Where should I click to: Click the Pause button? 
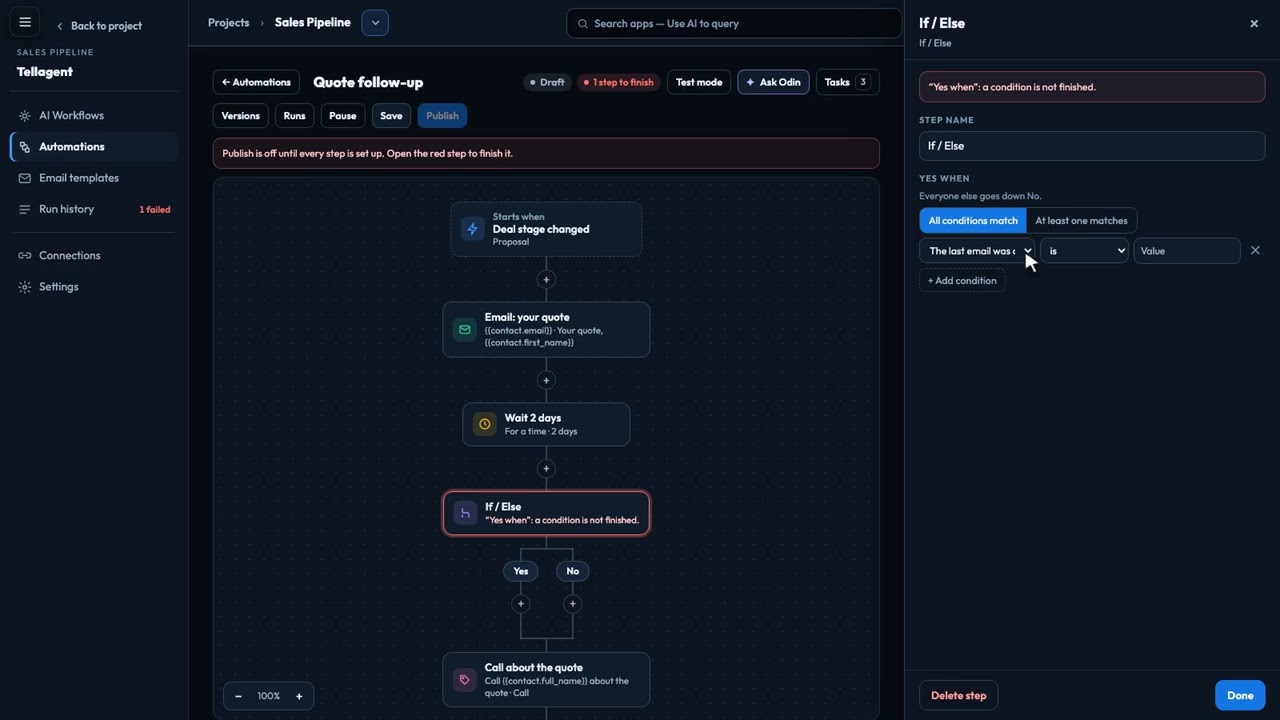(x=342, y=116)
